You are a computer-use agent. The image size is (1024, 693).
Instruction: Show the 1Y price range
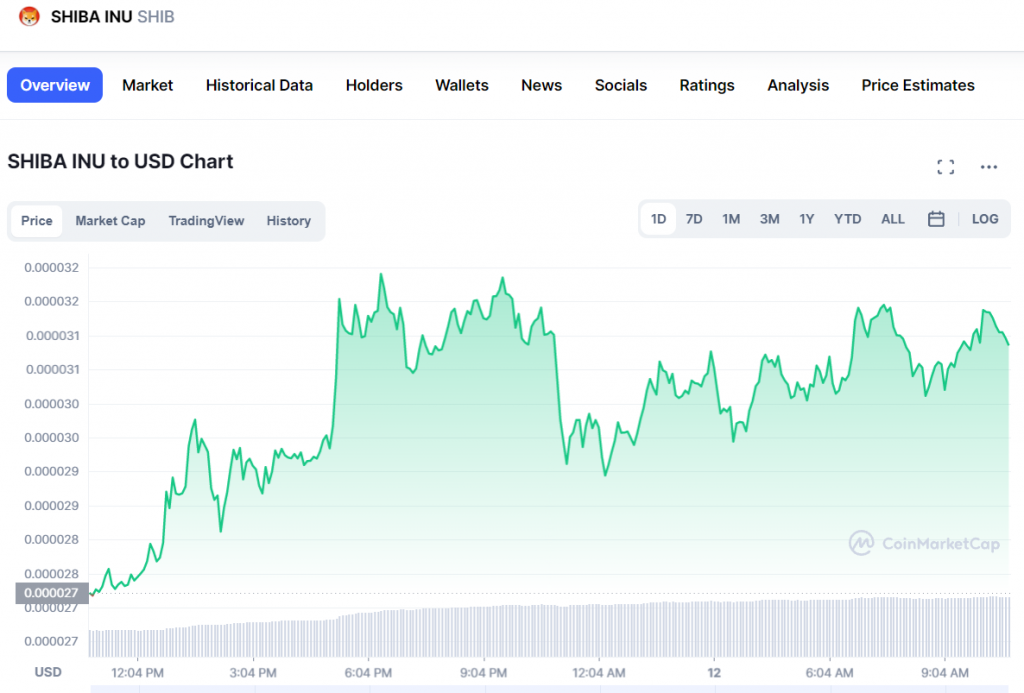click(806, 219)
